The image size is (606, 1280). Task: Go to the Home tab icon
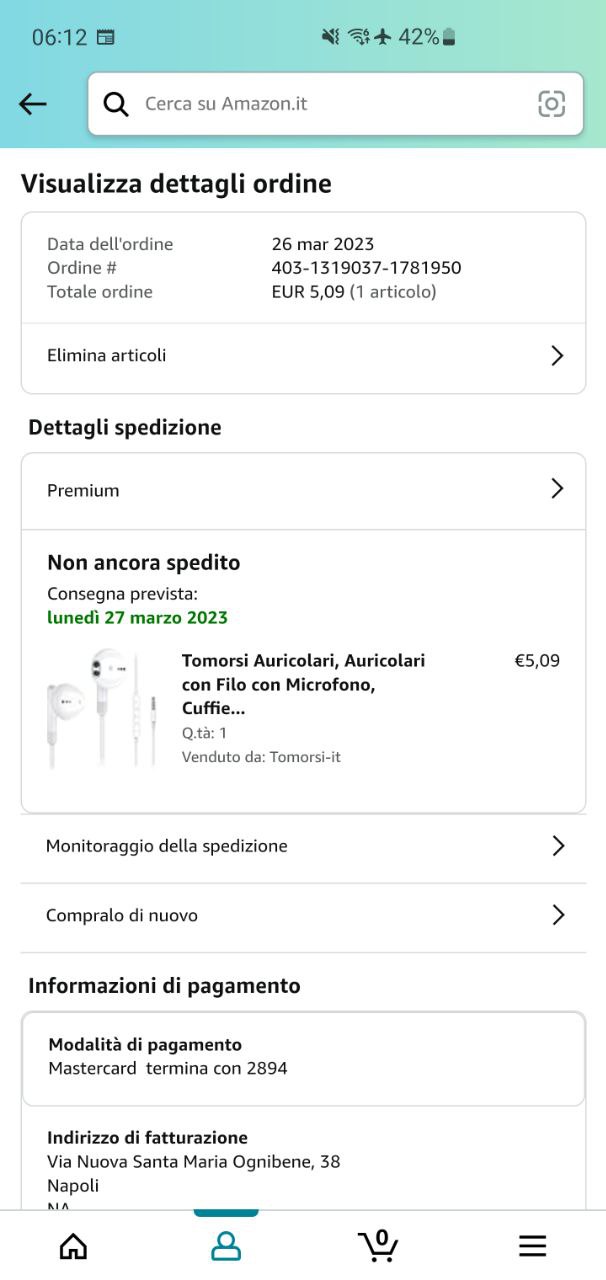pos(73,1246)
